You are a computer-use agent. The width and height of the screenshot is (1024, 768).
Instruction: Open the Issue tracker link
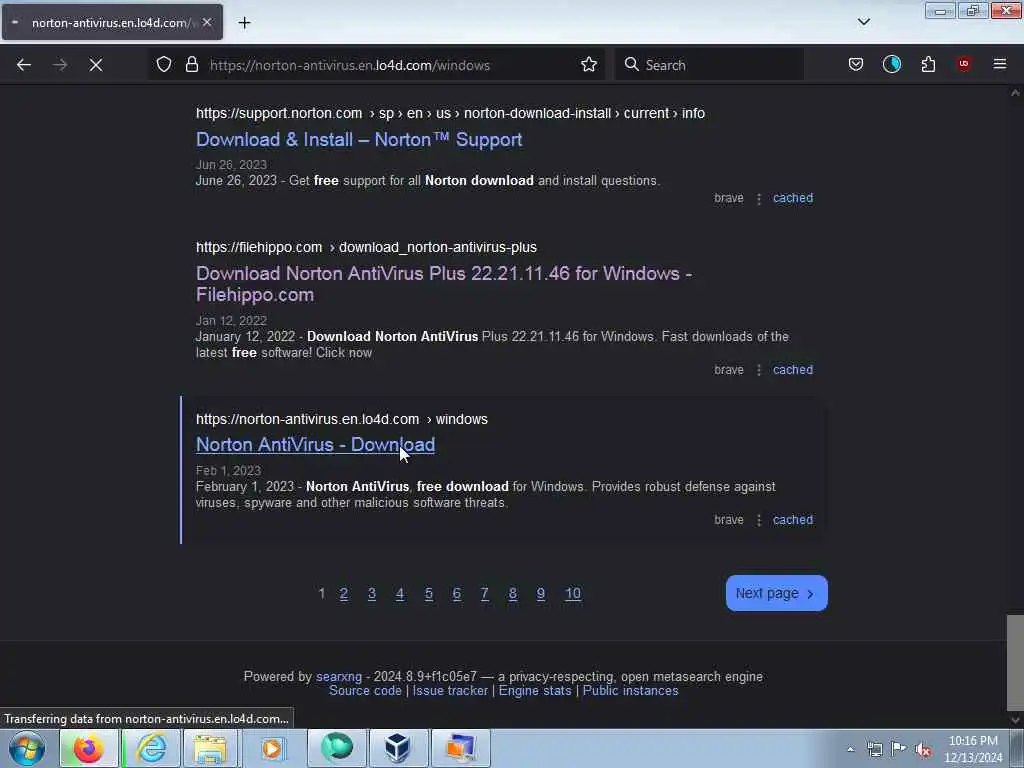pyautogui.click(x=450, y=691)
